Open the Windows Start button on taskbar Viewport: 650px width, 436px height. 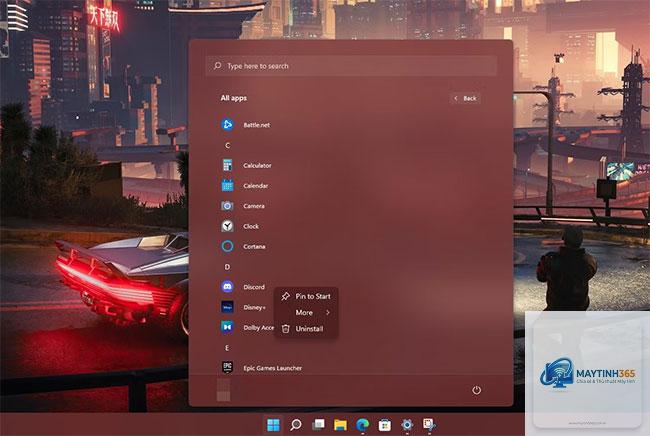[273, 424]
